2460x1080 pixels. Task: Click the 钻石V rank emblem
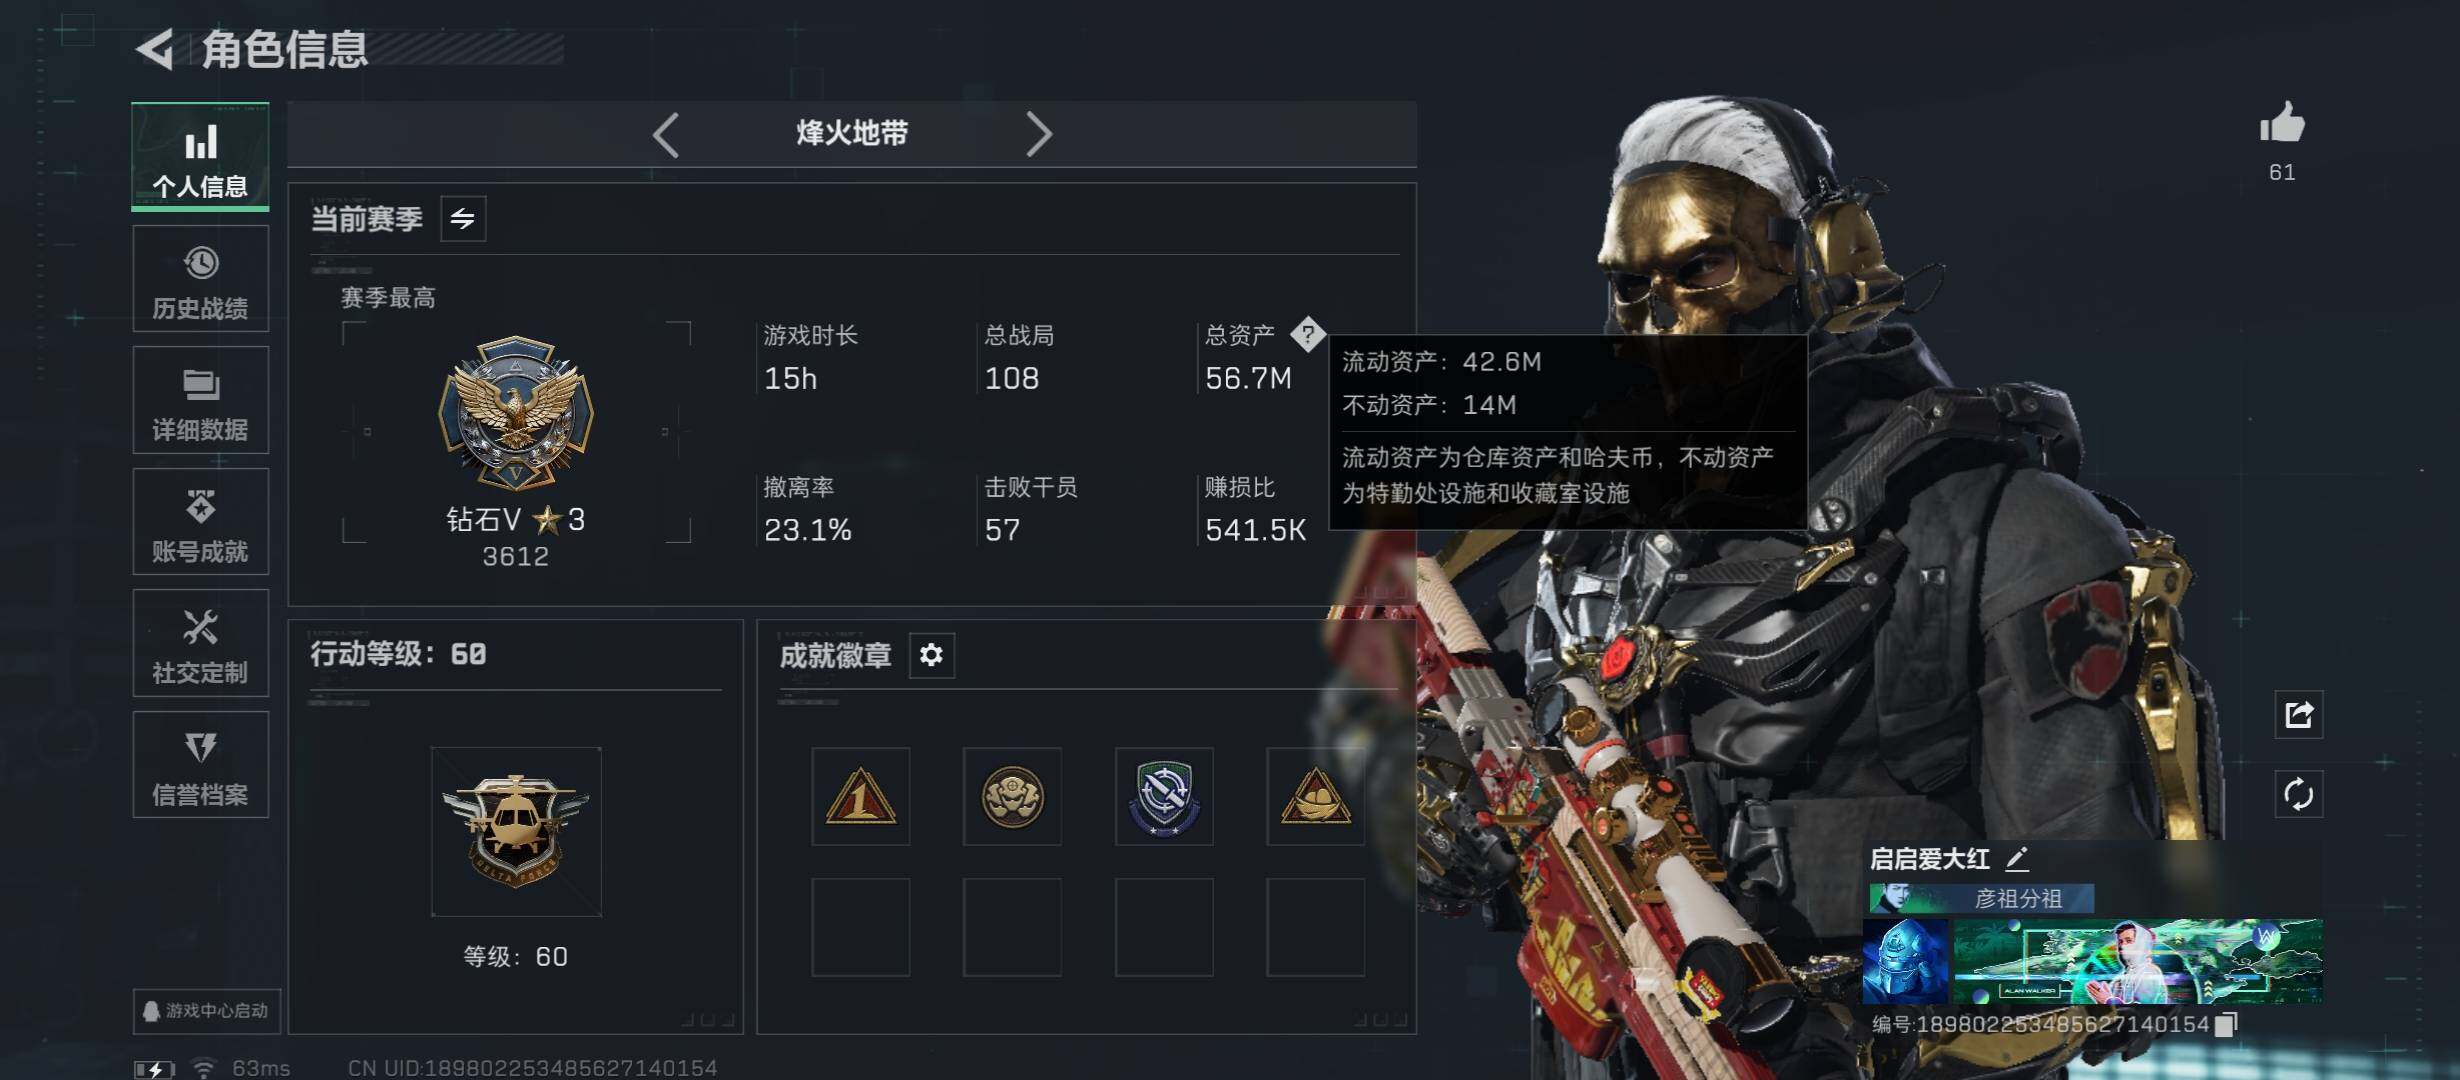(516, 412)
